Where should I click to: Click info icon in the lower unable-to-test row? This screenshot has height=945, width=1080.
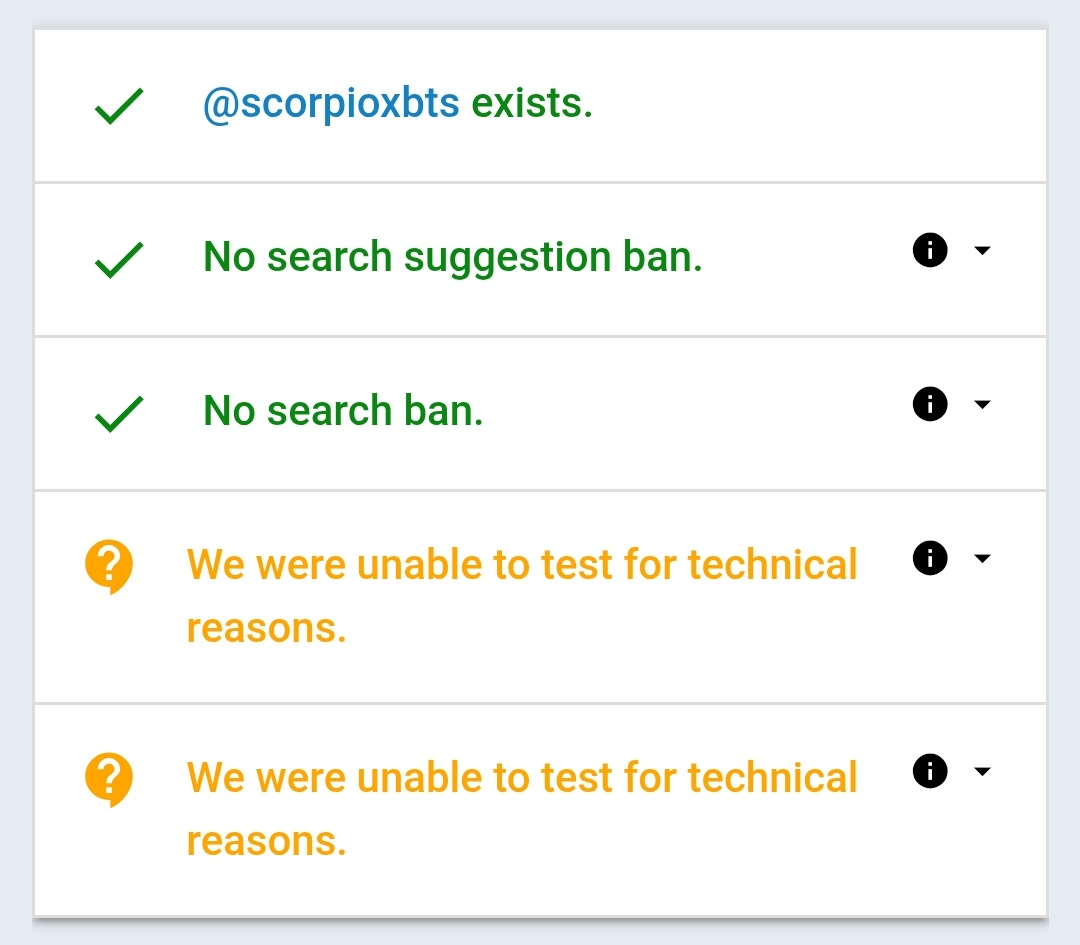[930, 771]
